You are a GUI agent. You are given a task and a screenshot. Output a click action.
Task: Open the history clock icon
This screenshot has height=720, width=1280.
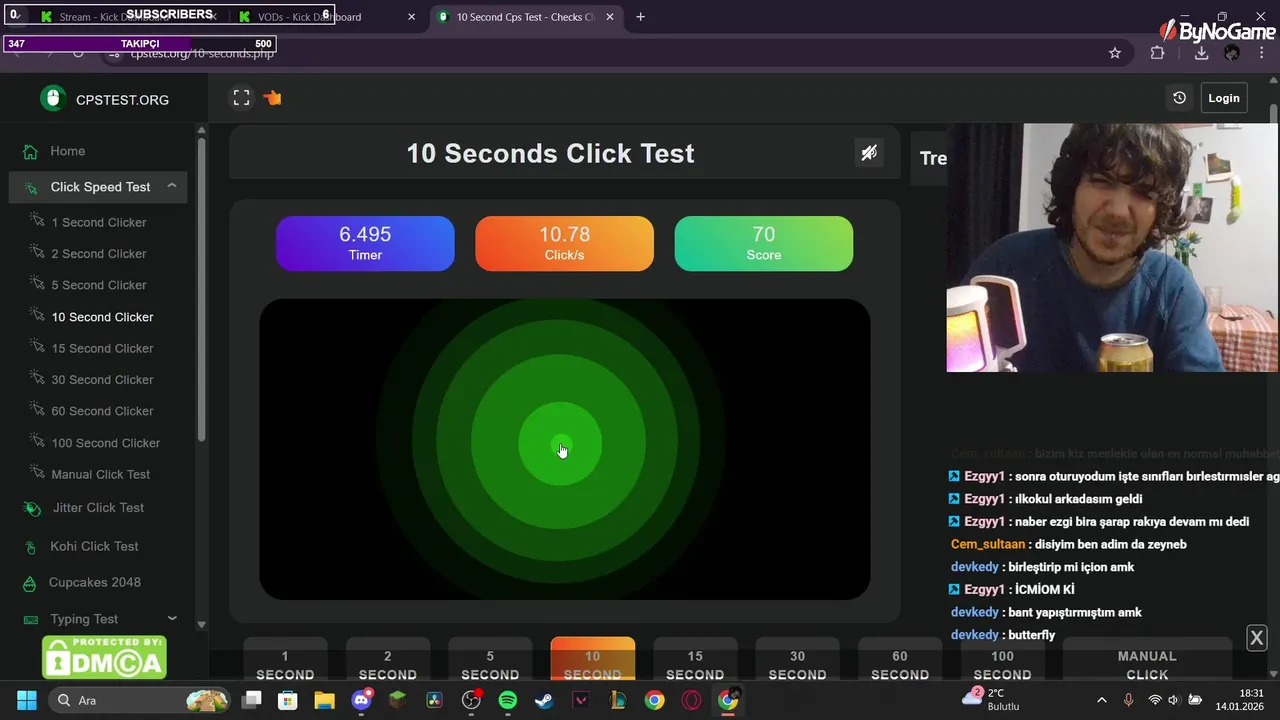point(1179,98)
